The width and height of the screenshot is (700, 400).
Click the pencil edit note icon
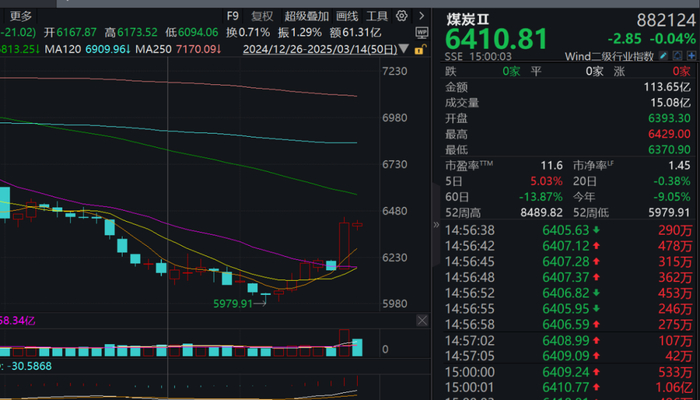coord(663,56)
